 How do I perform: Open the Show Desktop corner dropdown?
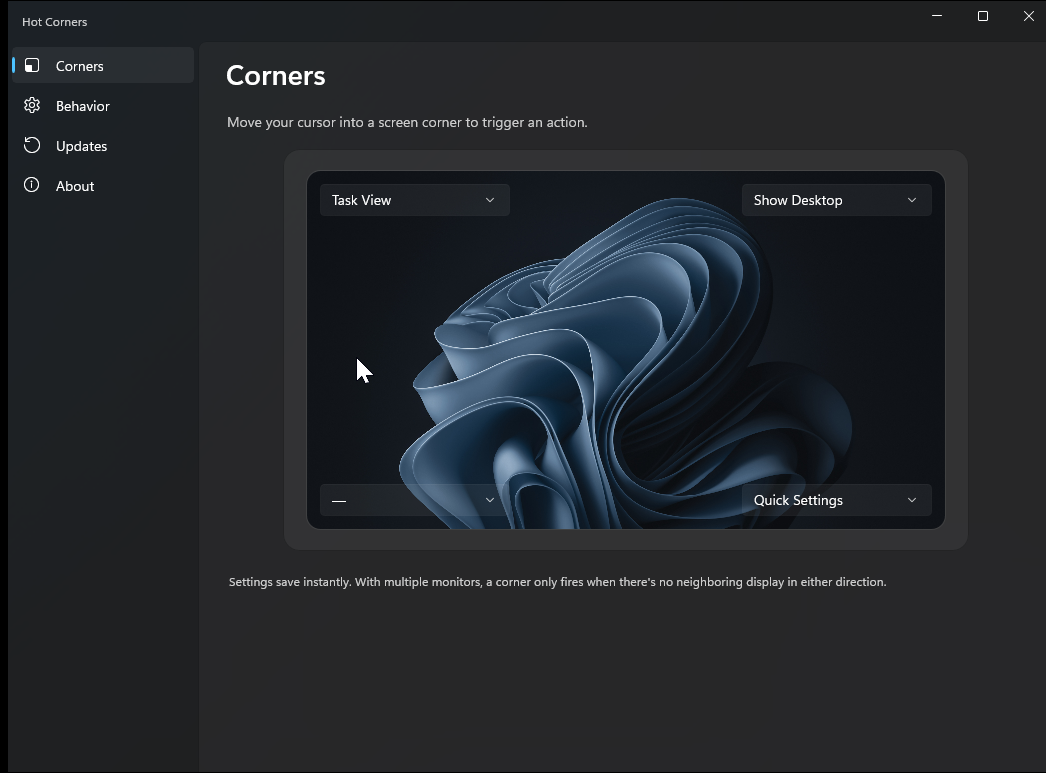837,200
